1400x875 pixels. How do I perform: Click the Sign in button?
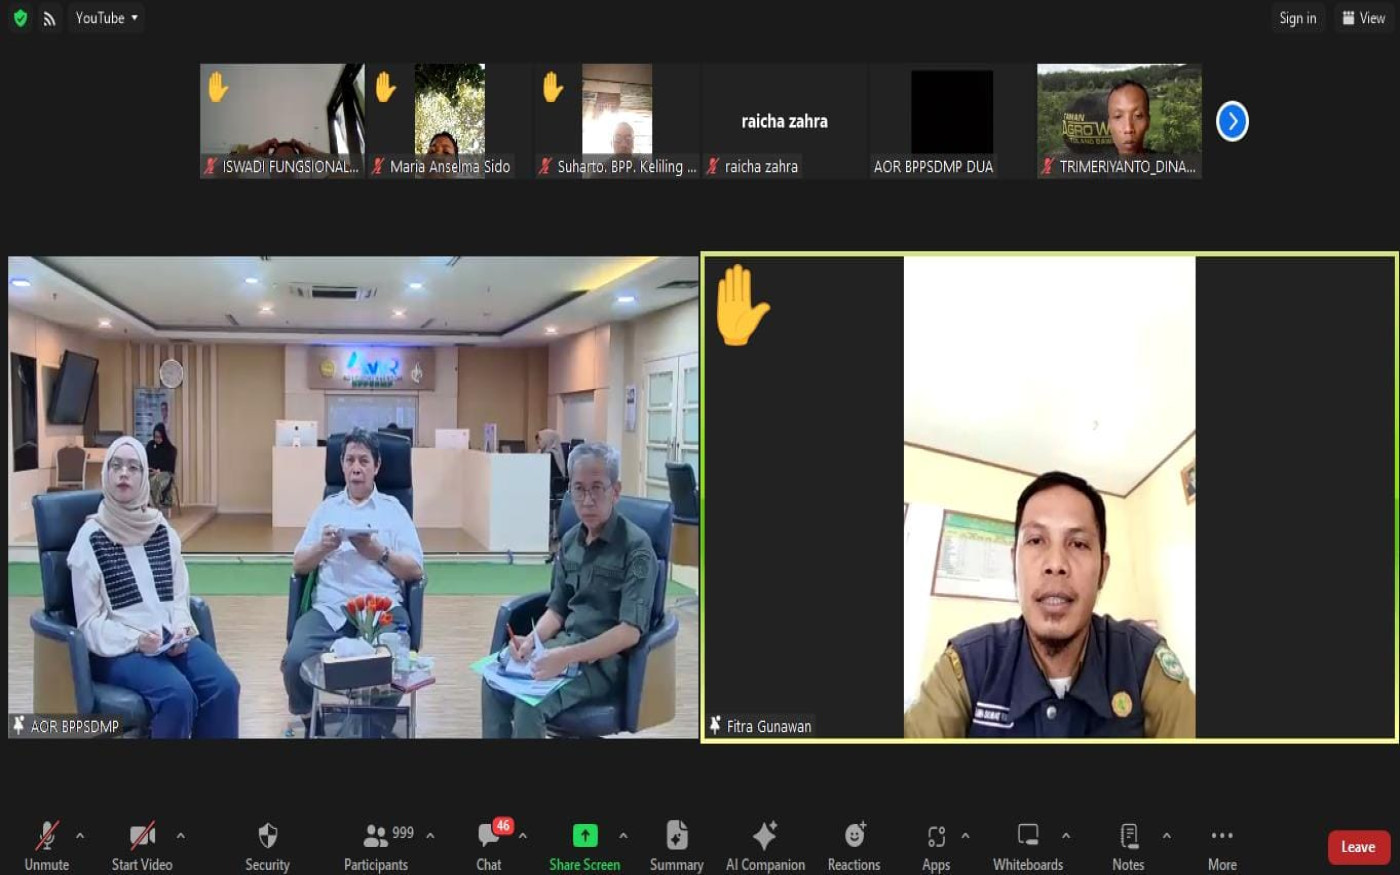click(1297, 18)
